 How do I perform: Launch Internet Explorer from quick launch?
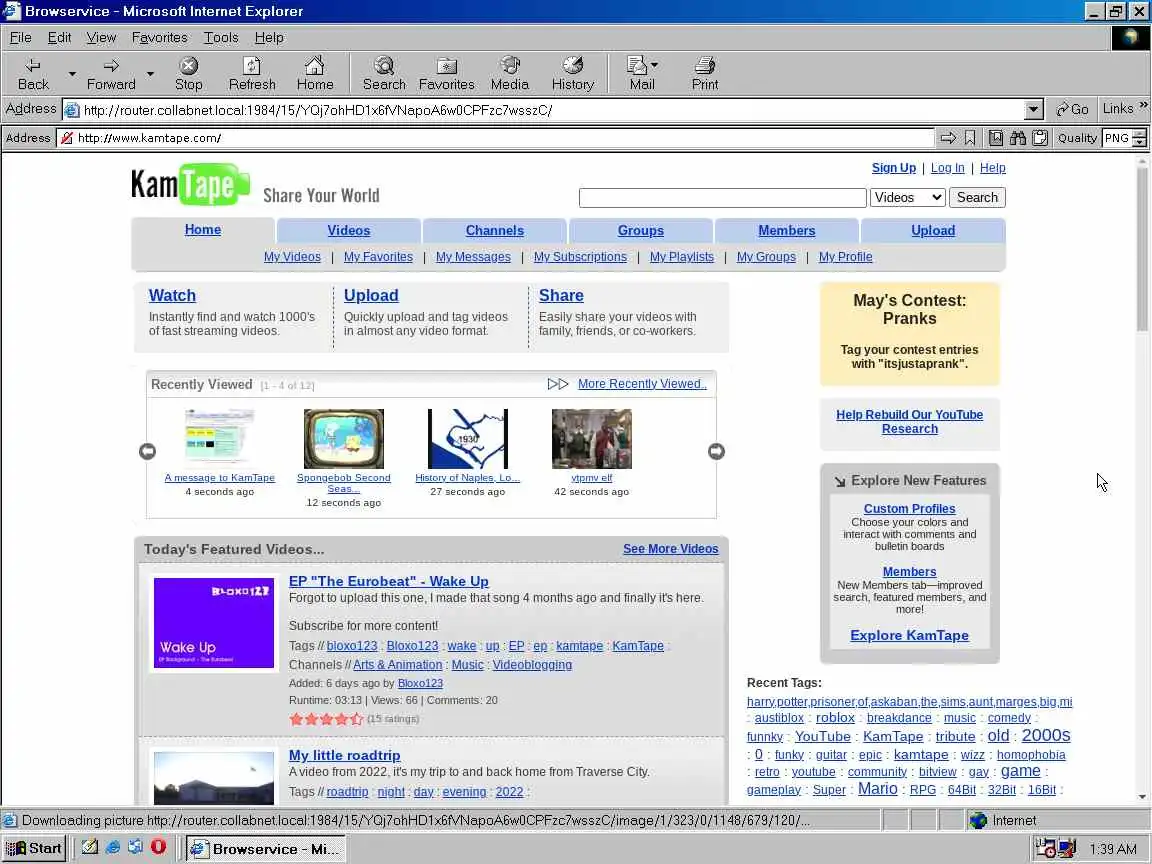tap(112, 847)
